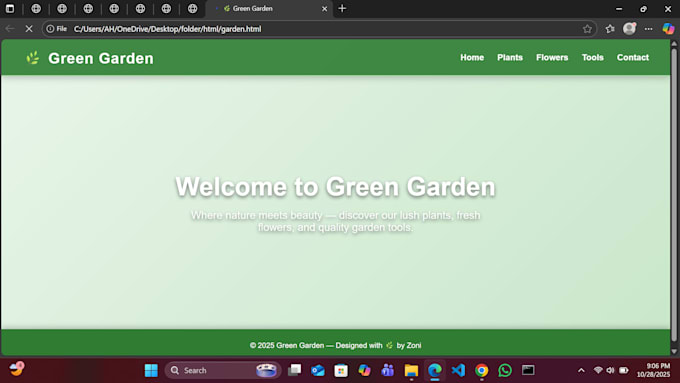
Task: Open Microsoft Store from taskbar
Action: click(341, 370)
